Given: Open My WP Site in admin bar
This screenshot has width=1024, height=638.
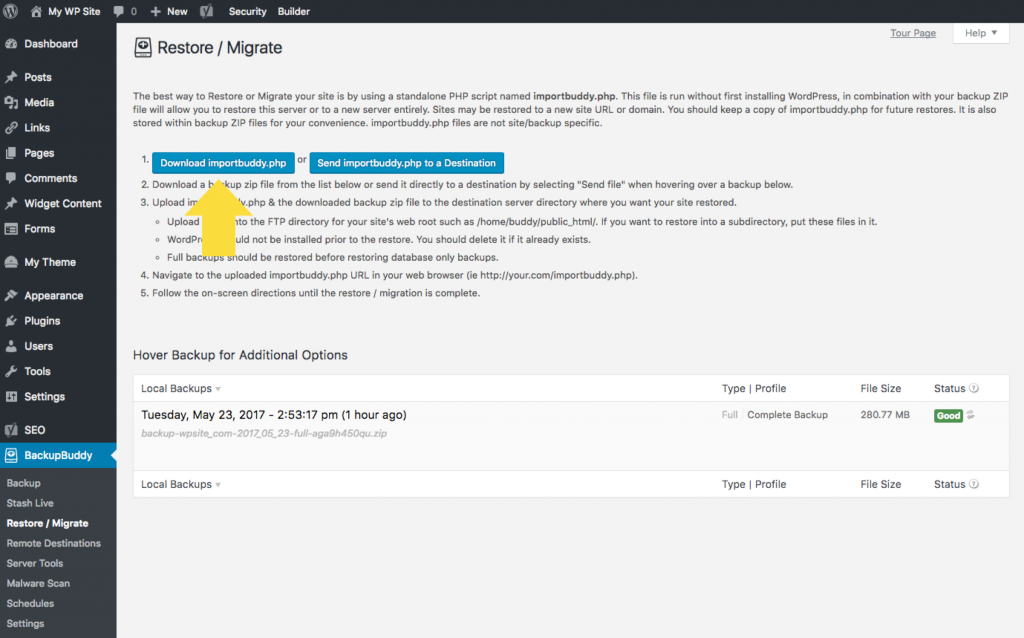Looking at the screenshot, I should click(66, 11).
